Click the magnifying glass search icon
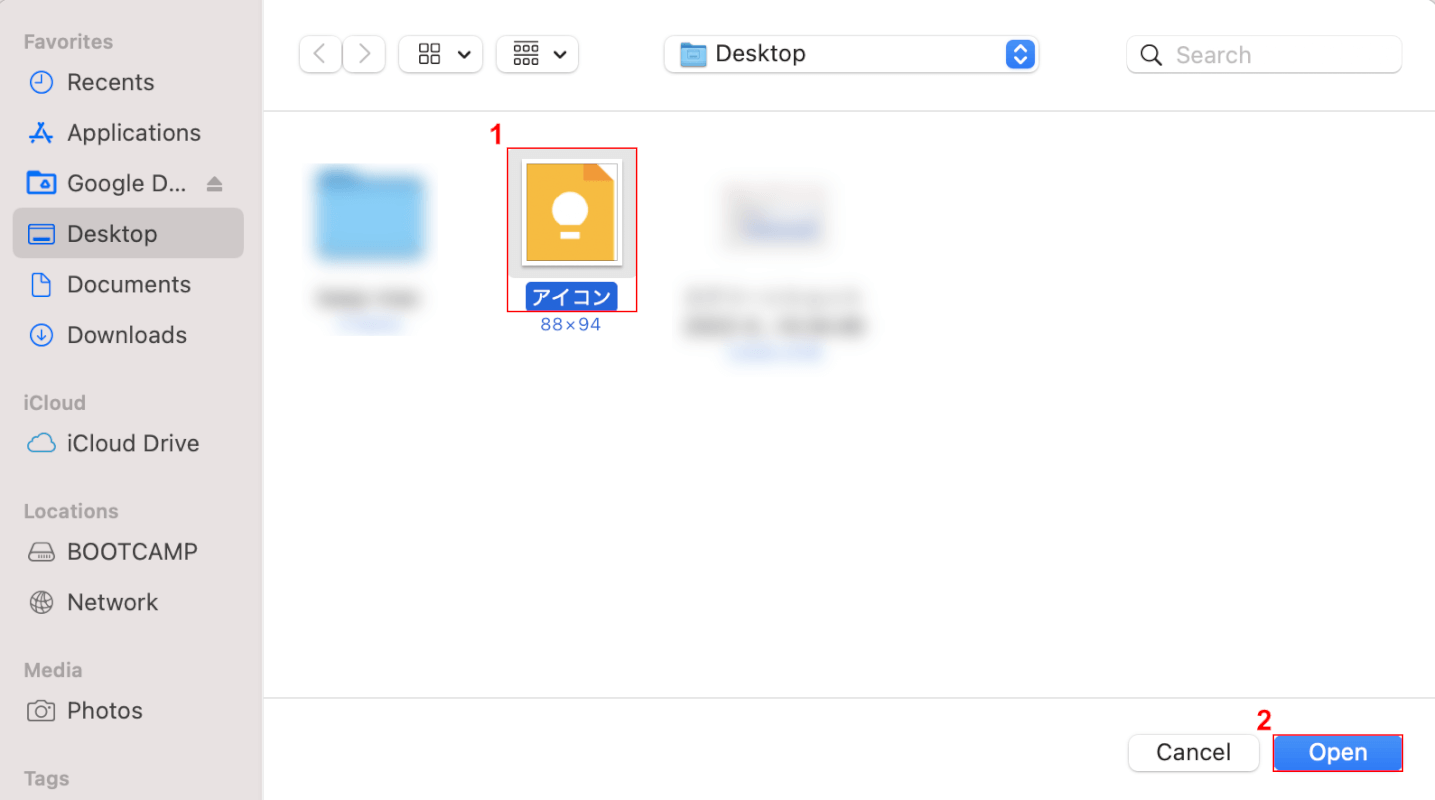 (x=1151, y=55)
